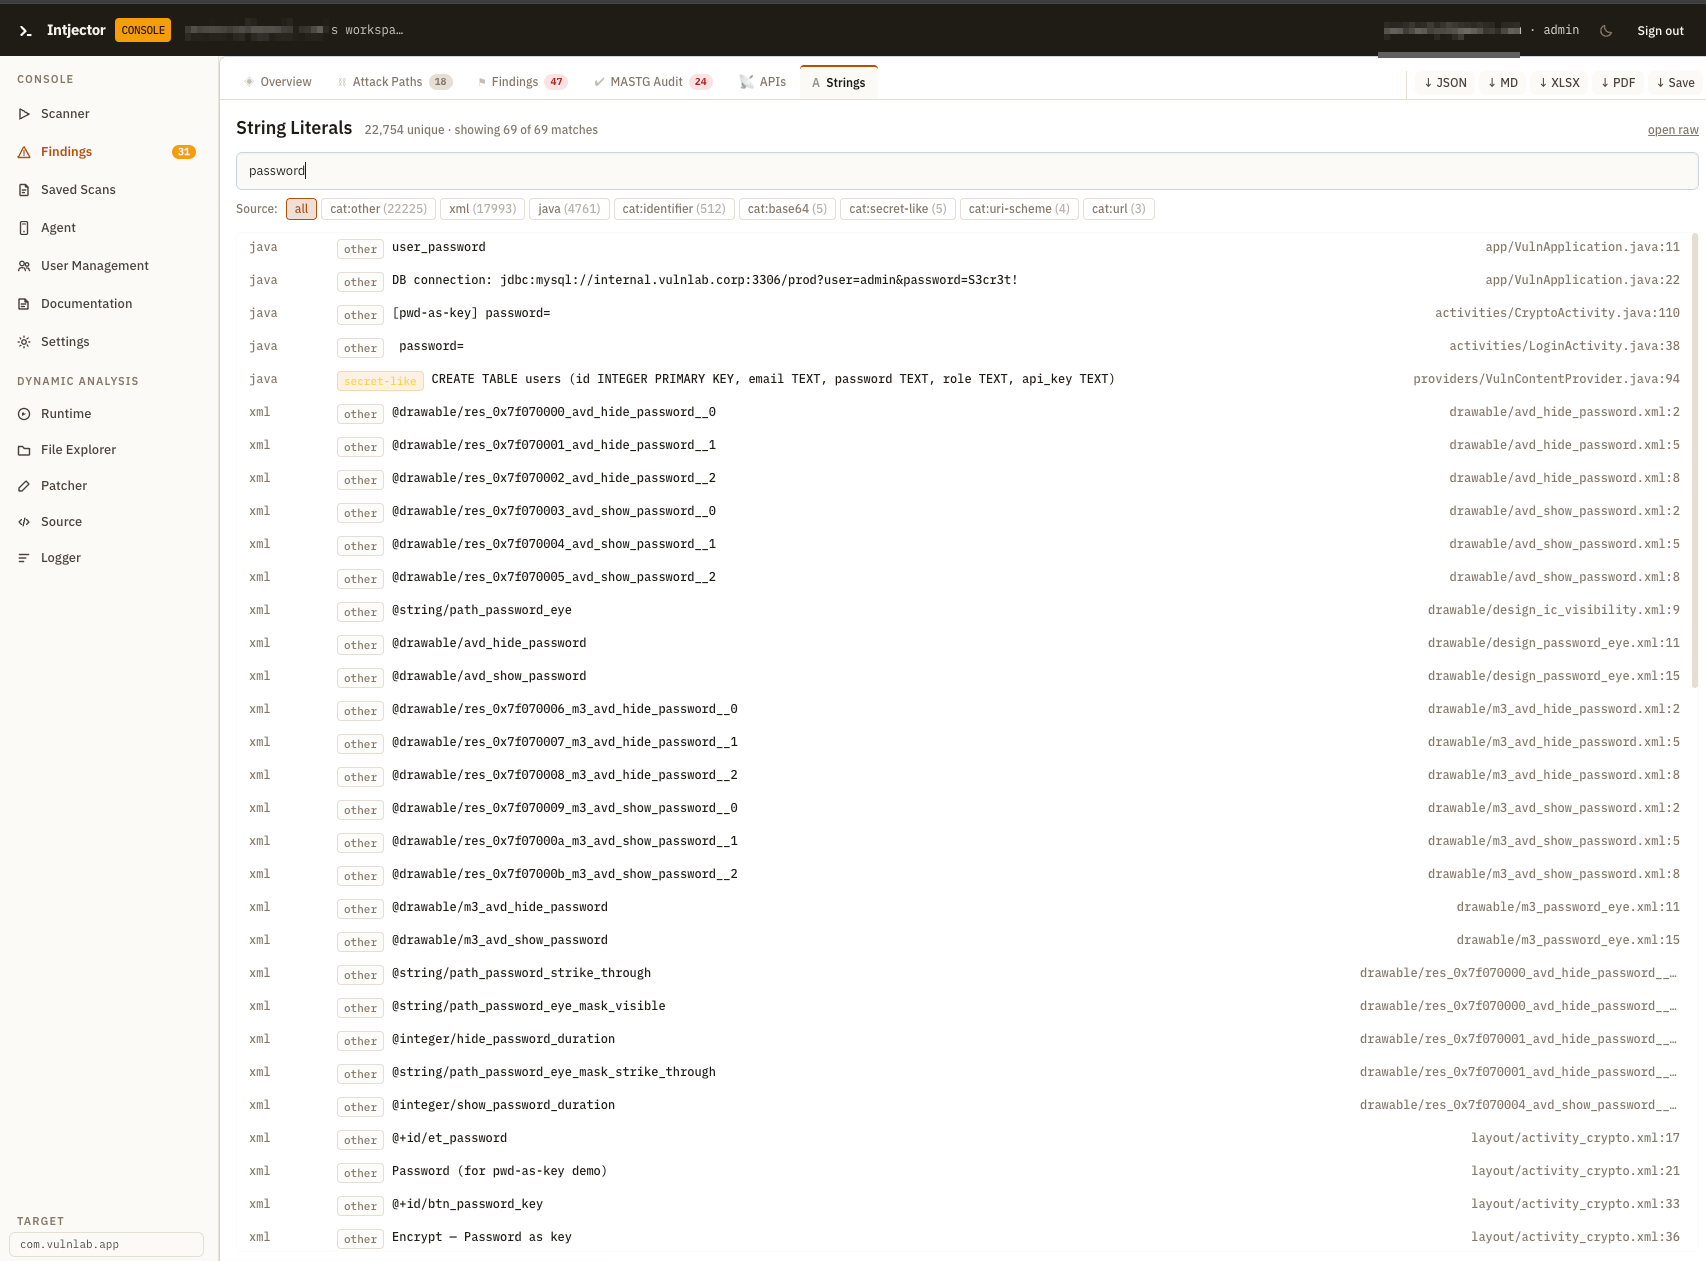Open User Management people icon

[x=24, y=266]
